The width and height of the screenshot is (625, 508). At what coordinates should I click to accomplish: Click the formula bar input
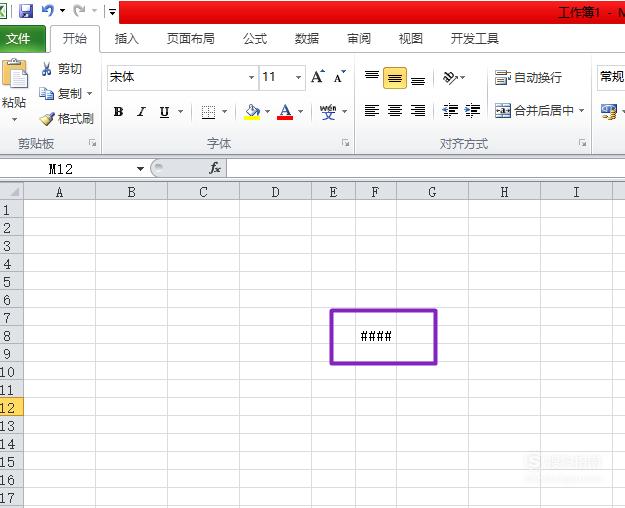click(426, 168)
